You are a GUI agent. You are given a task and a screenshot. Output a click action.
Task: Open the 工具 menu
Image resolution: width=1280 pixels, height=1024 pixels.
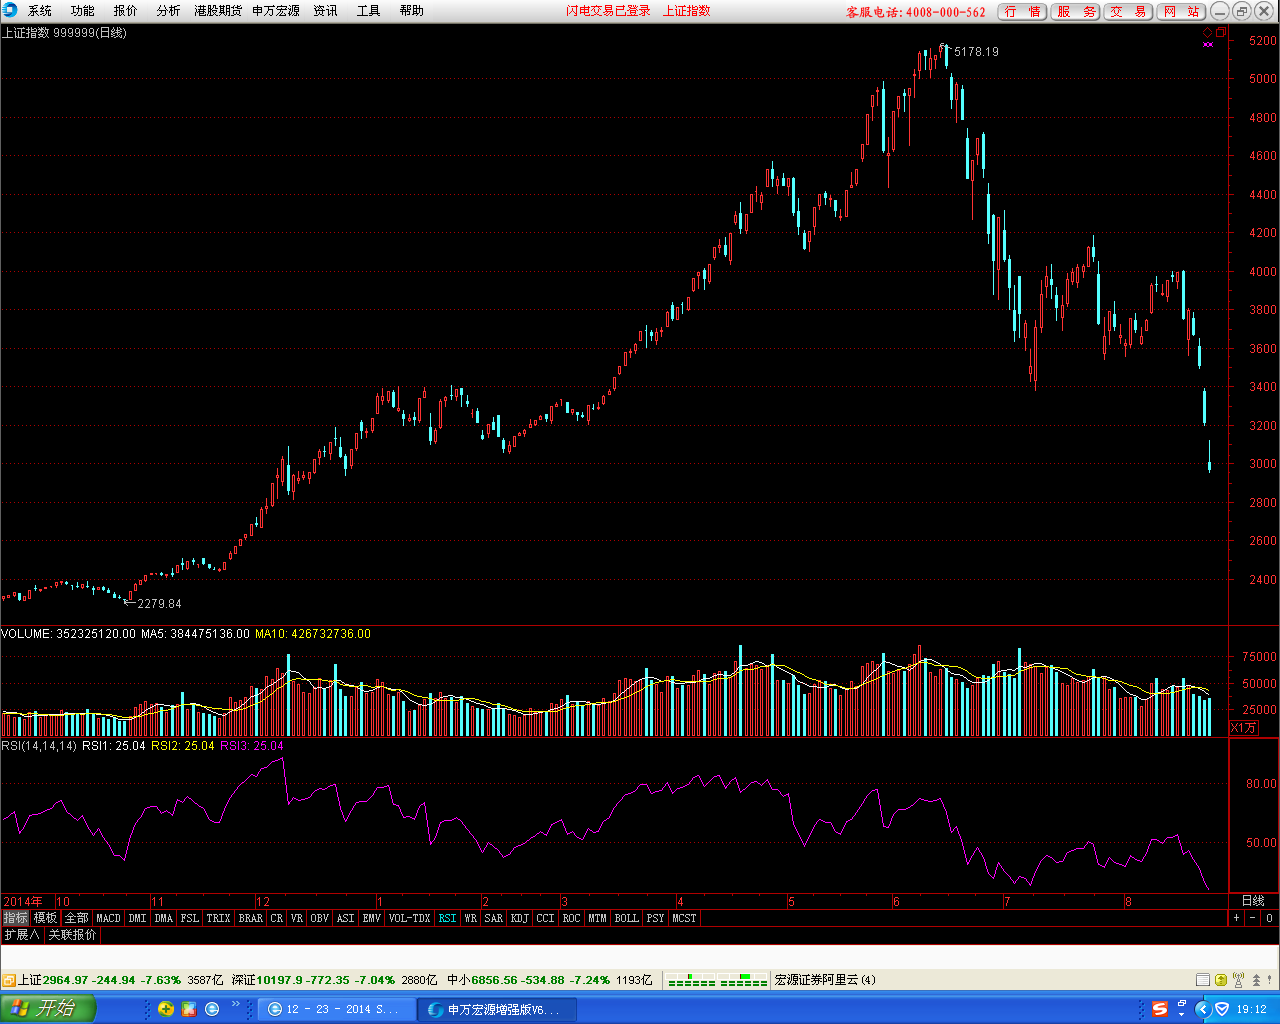click(369, 11)
